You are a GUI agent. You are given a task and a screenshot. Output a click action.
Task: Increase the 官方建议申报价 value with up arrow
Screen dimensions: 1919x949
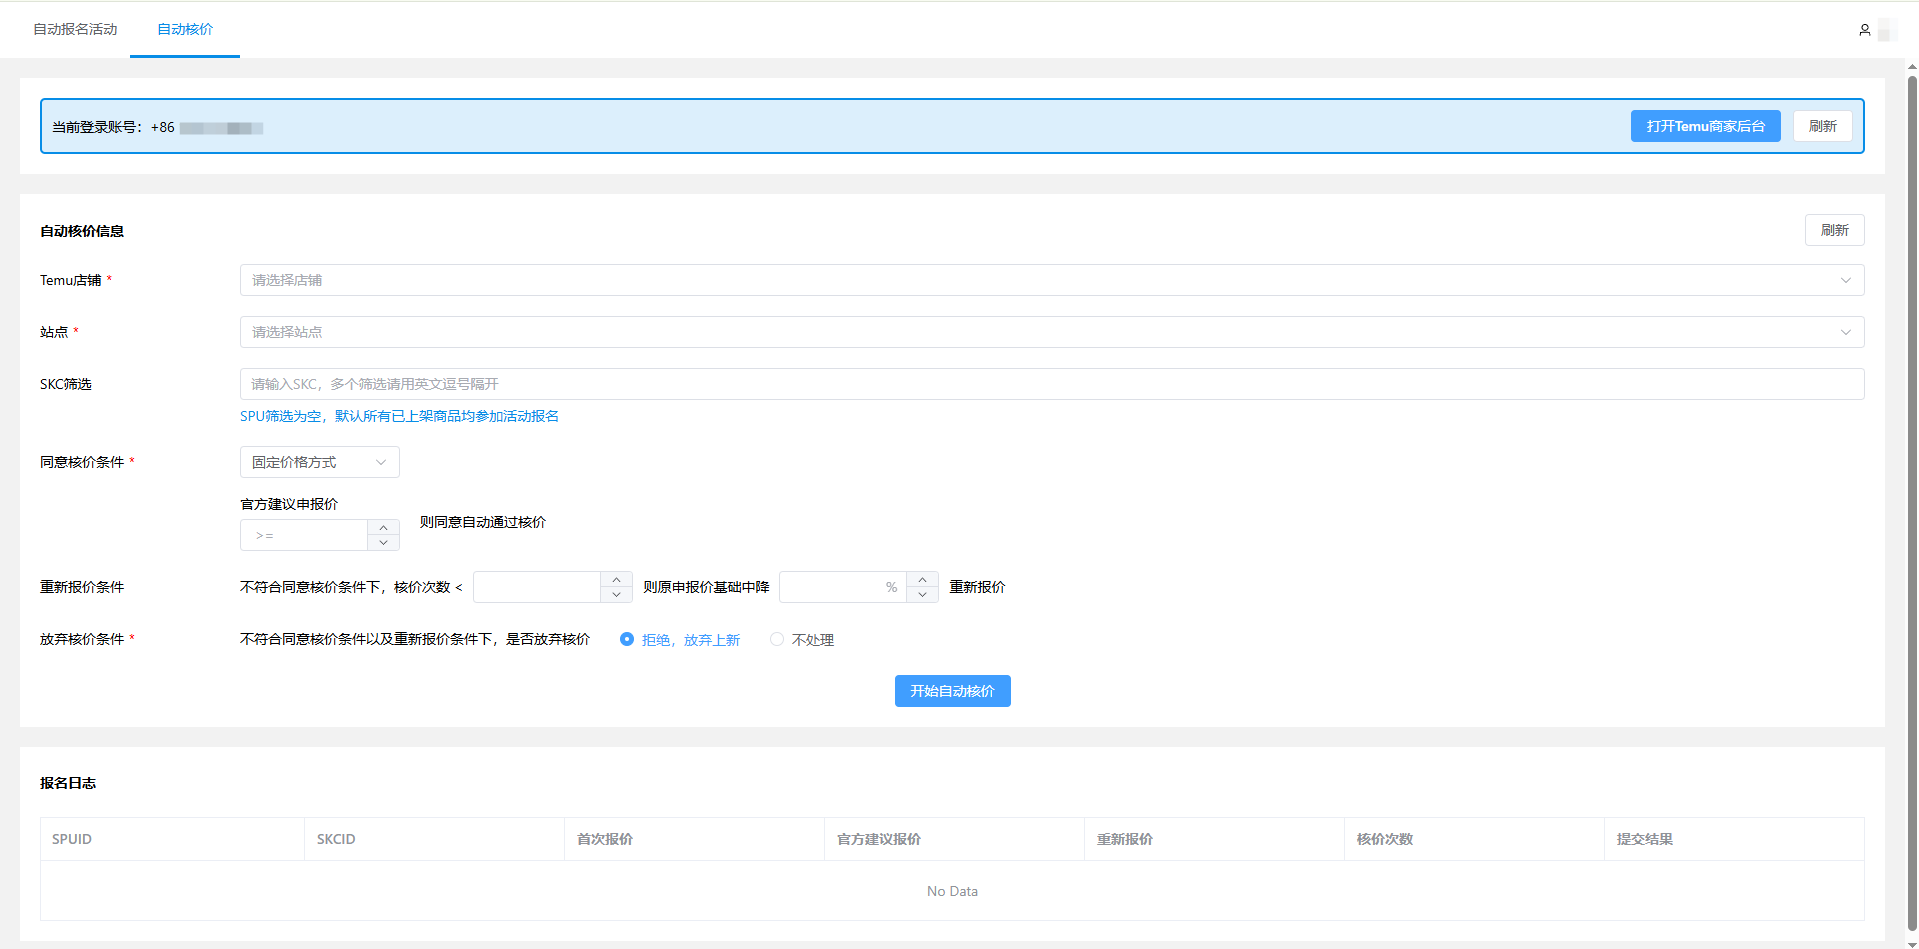click(383, 527)
